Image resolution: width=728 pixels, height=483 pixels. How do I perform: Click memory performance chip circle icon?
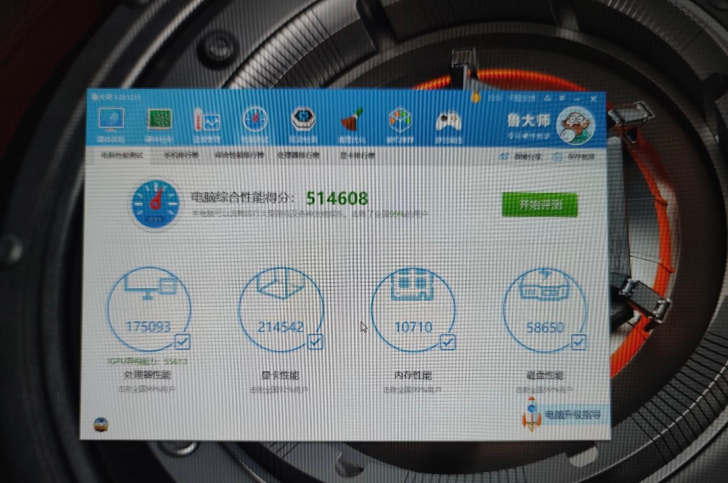point(413,309)
